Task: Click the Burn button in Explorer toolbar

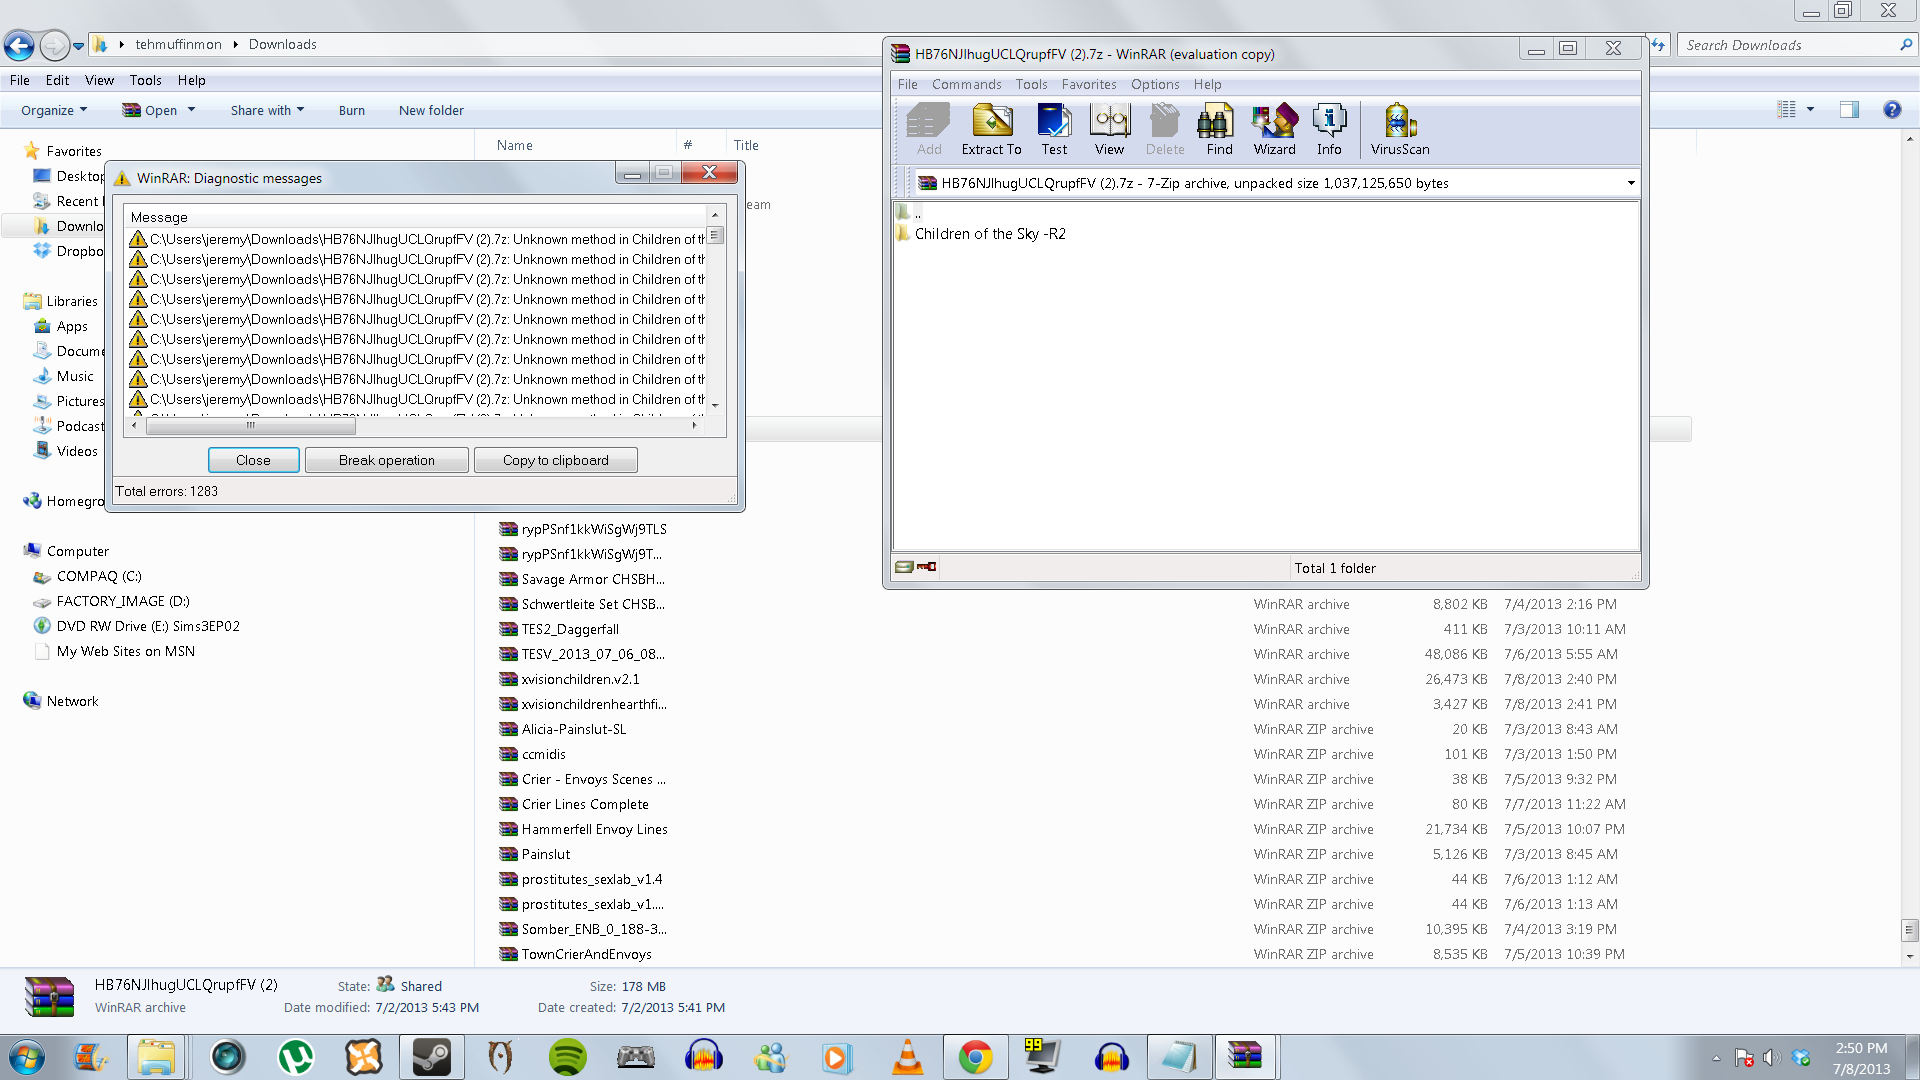Action: (x=351, y=110)
